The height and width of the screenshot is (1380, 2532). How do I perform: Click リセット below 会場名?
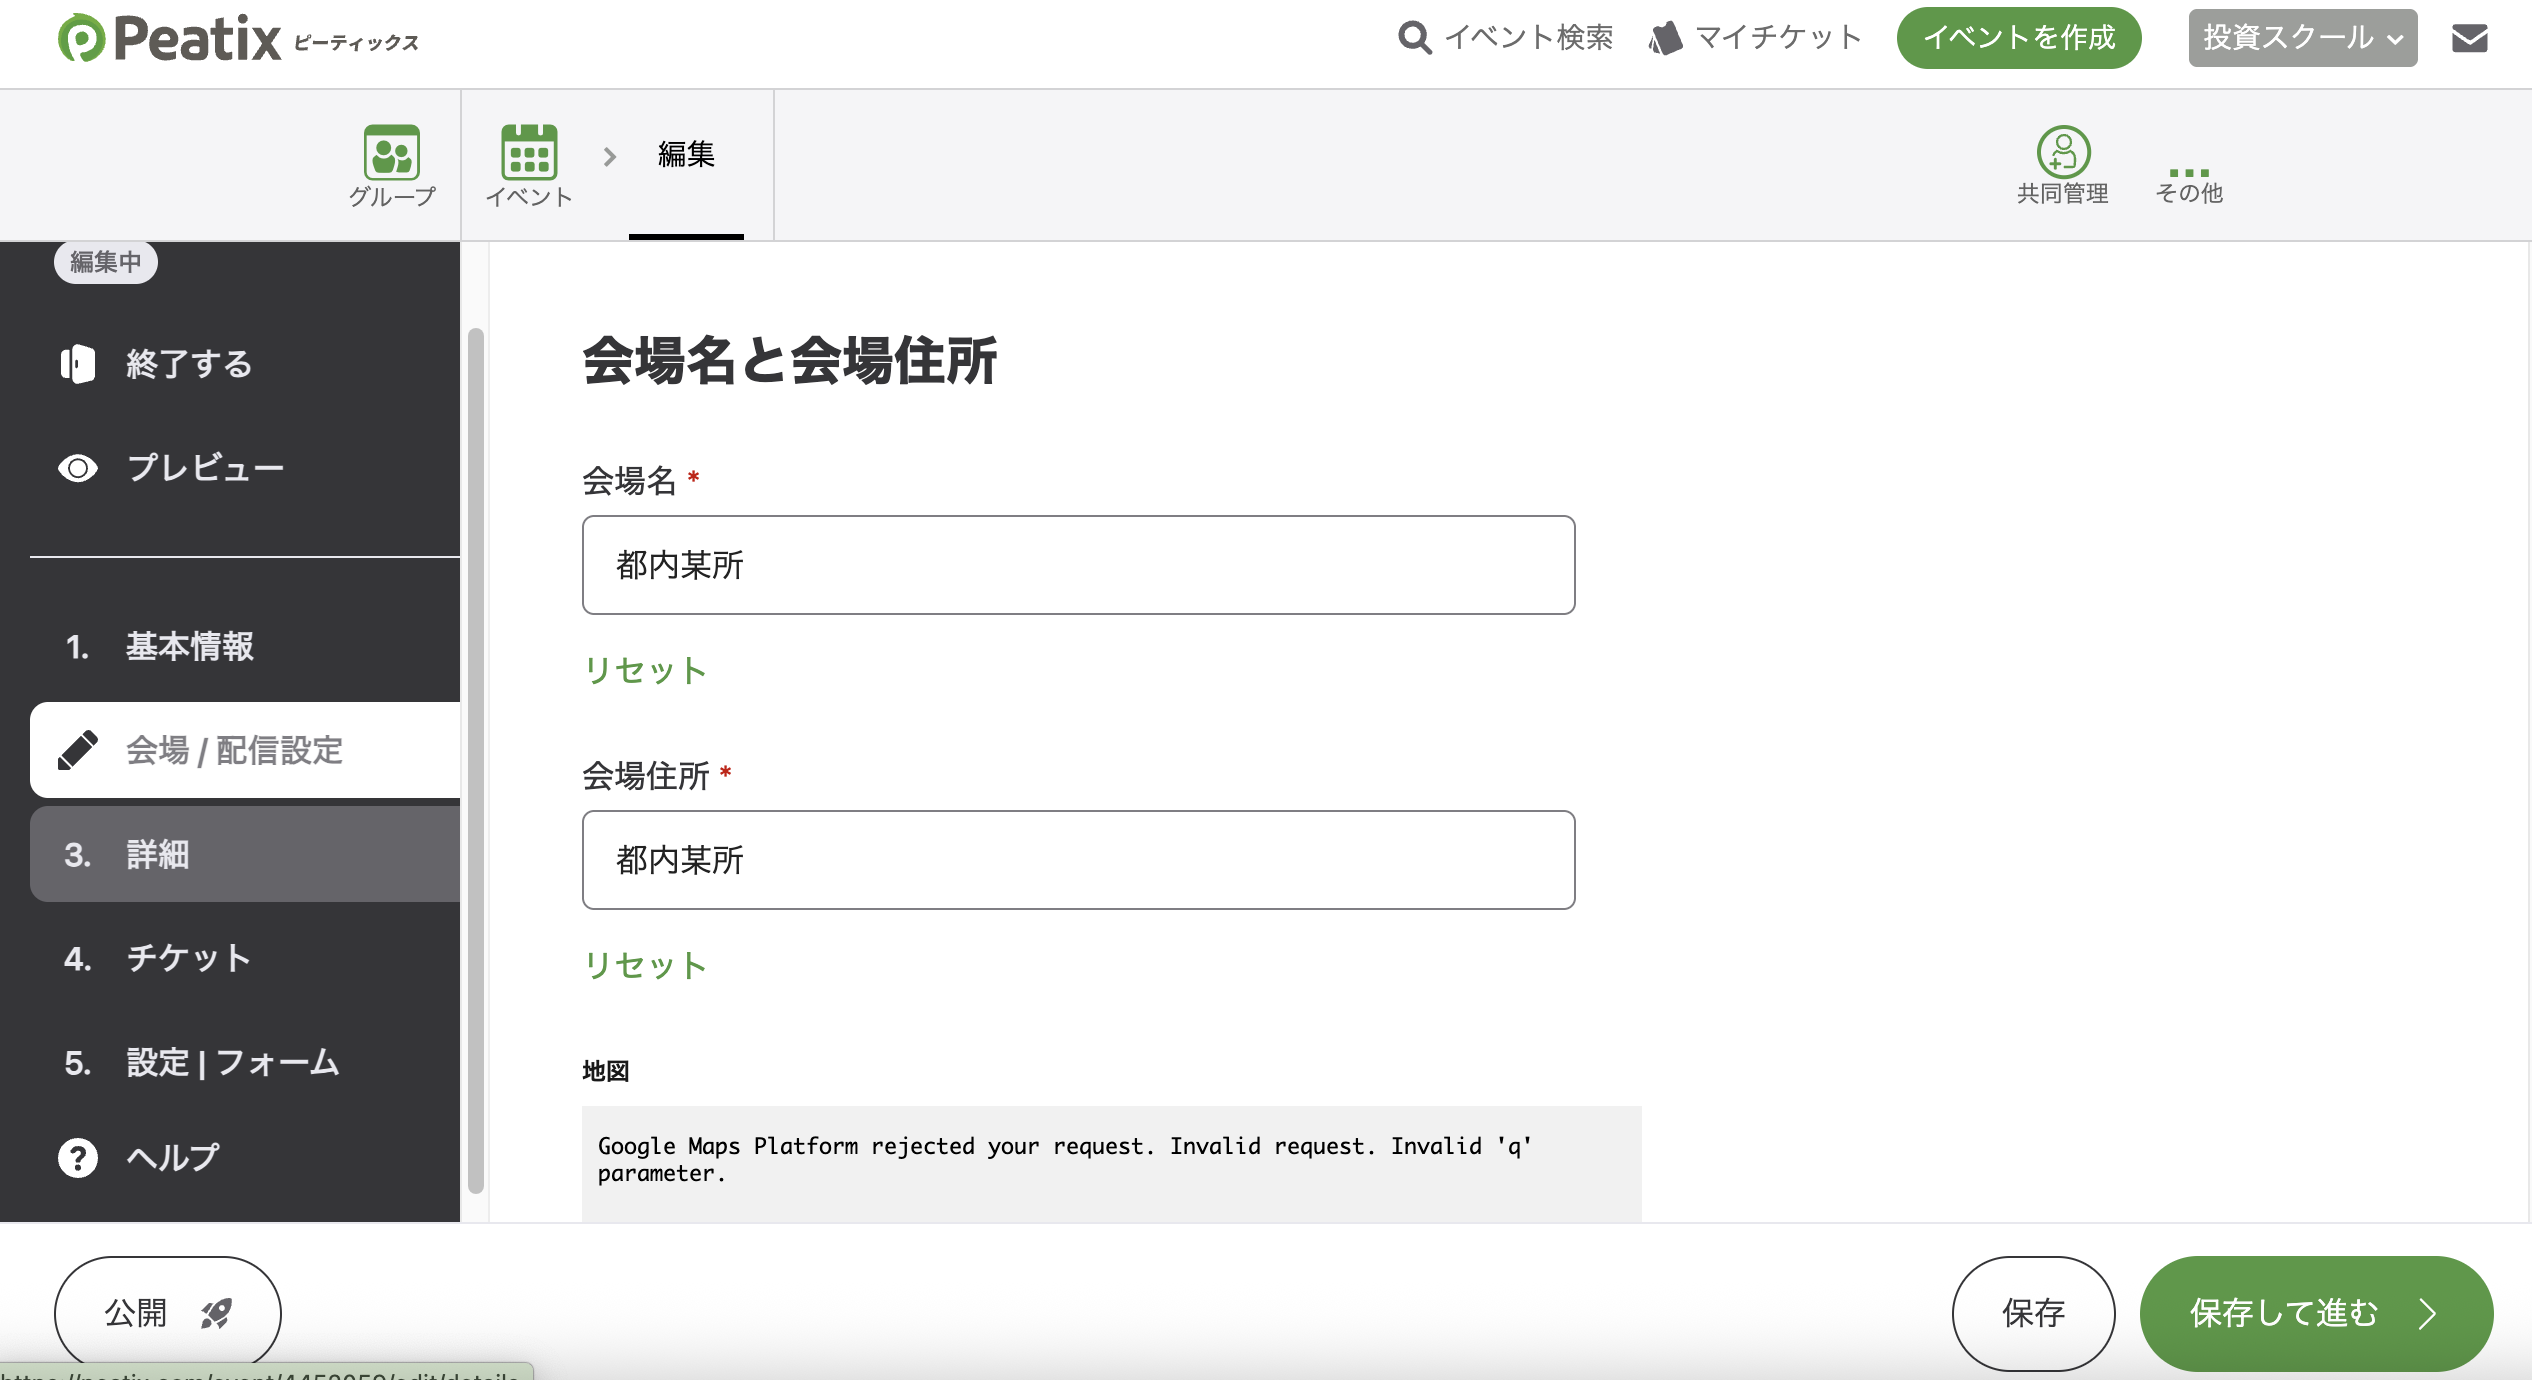[x=644, y=670]
